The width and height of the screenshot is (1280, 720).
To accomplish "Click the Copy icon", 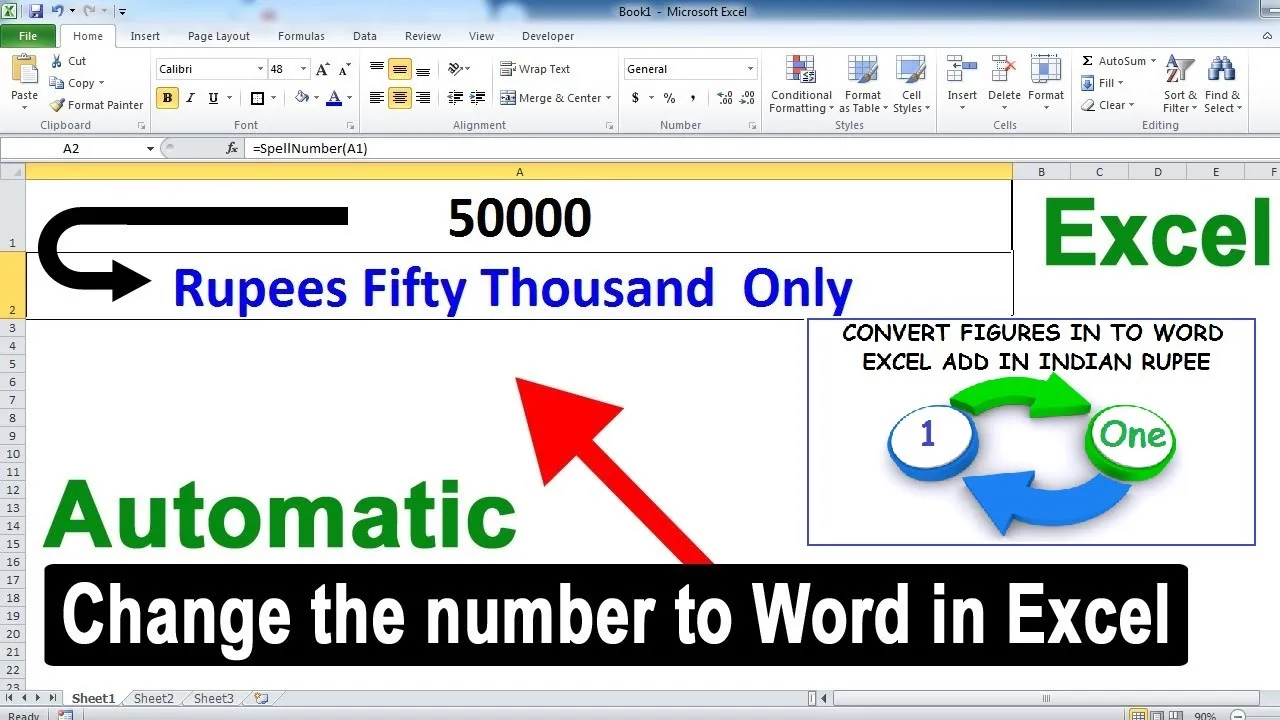I will tap(57, 83).
